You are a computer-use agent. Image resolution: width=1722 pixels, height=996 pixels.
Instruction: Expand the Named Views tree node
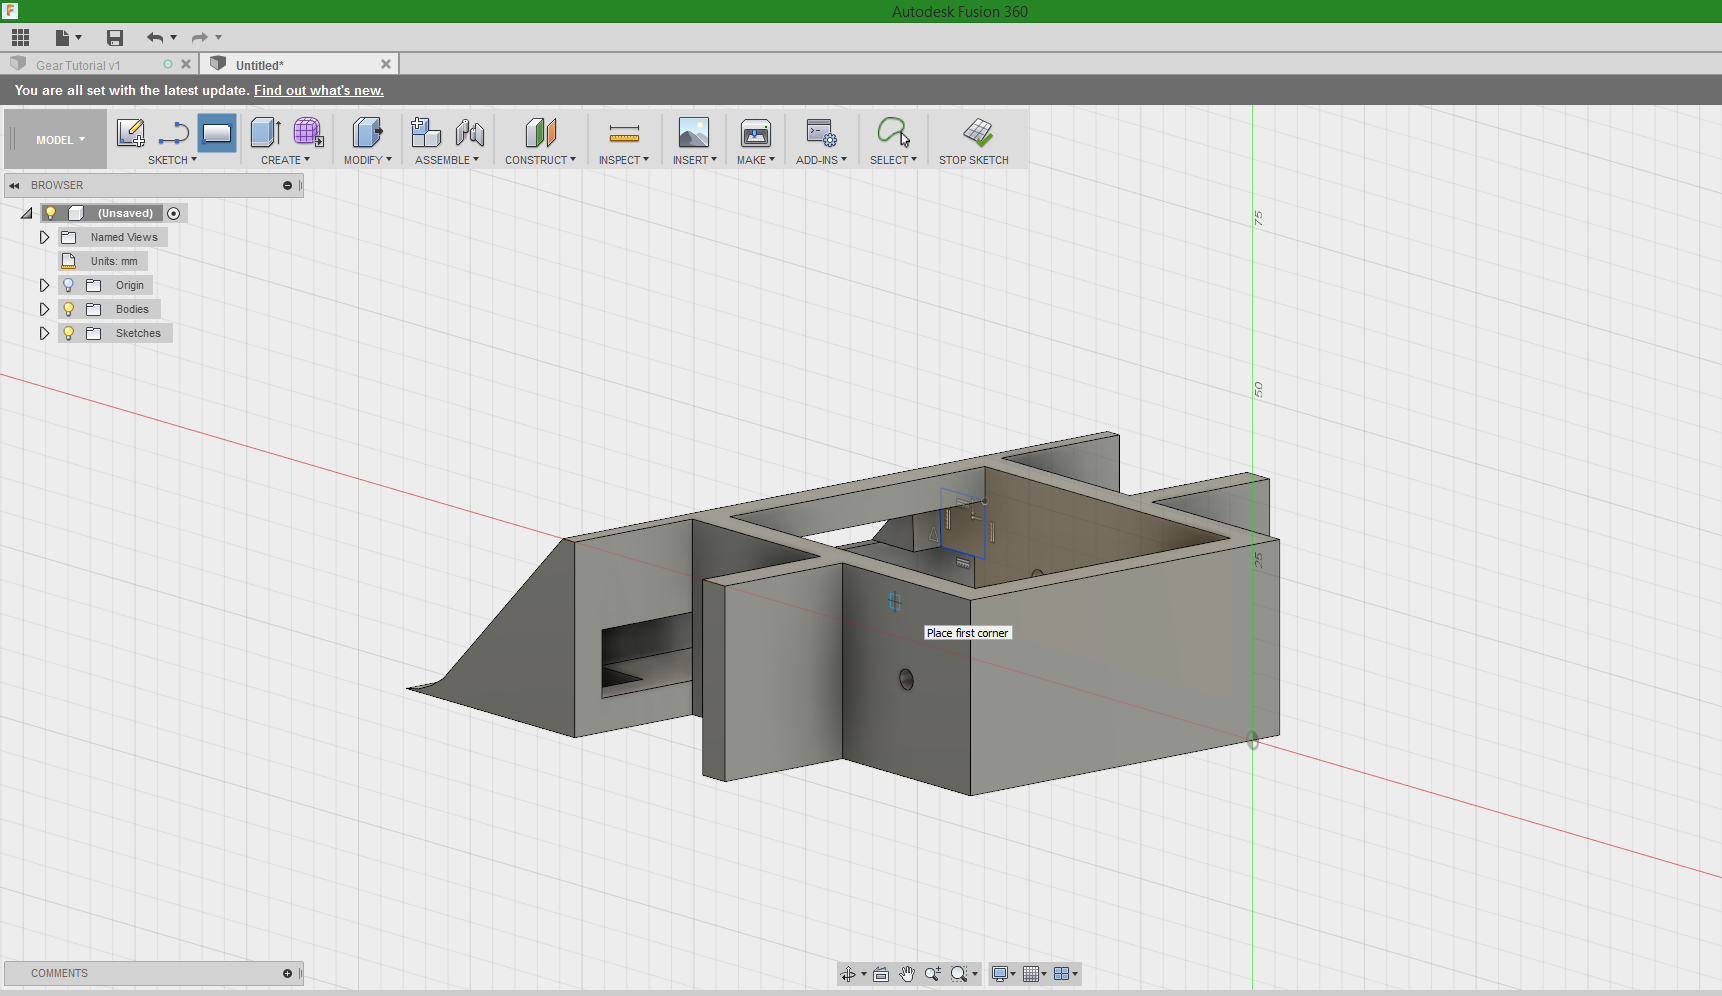click(44, 237)
